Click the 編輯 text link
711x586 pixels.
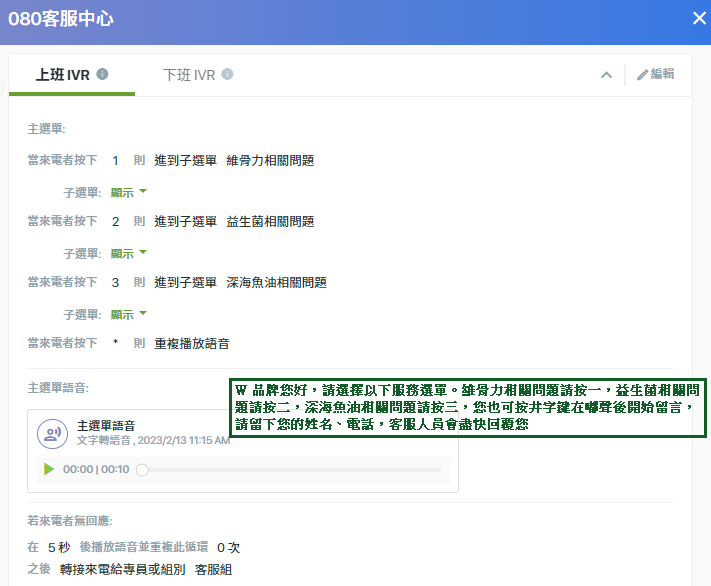(x=662, y=74)
